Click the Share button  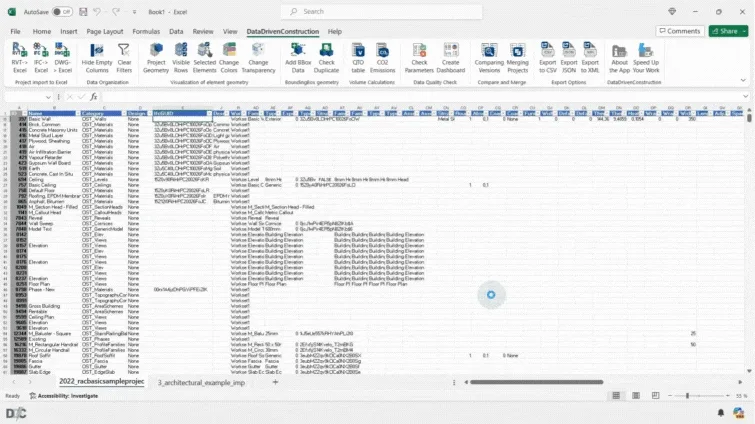point(725,31)
